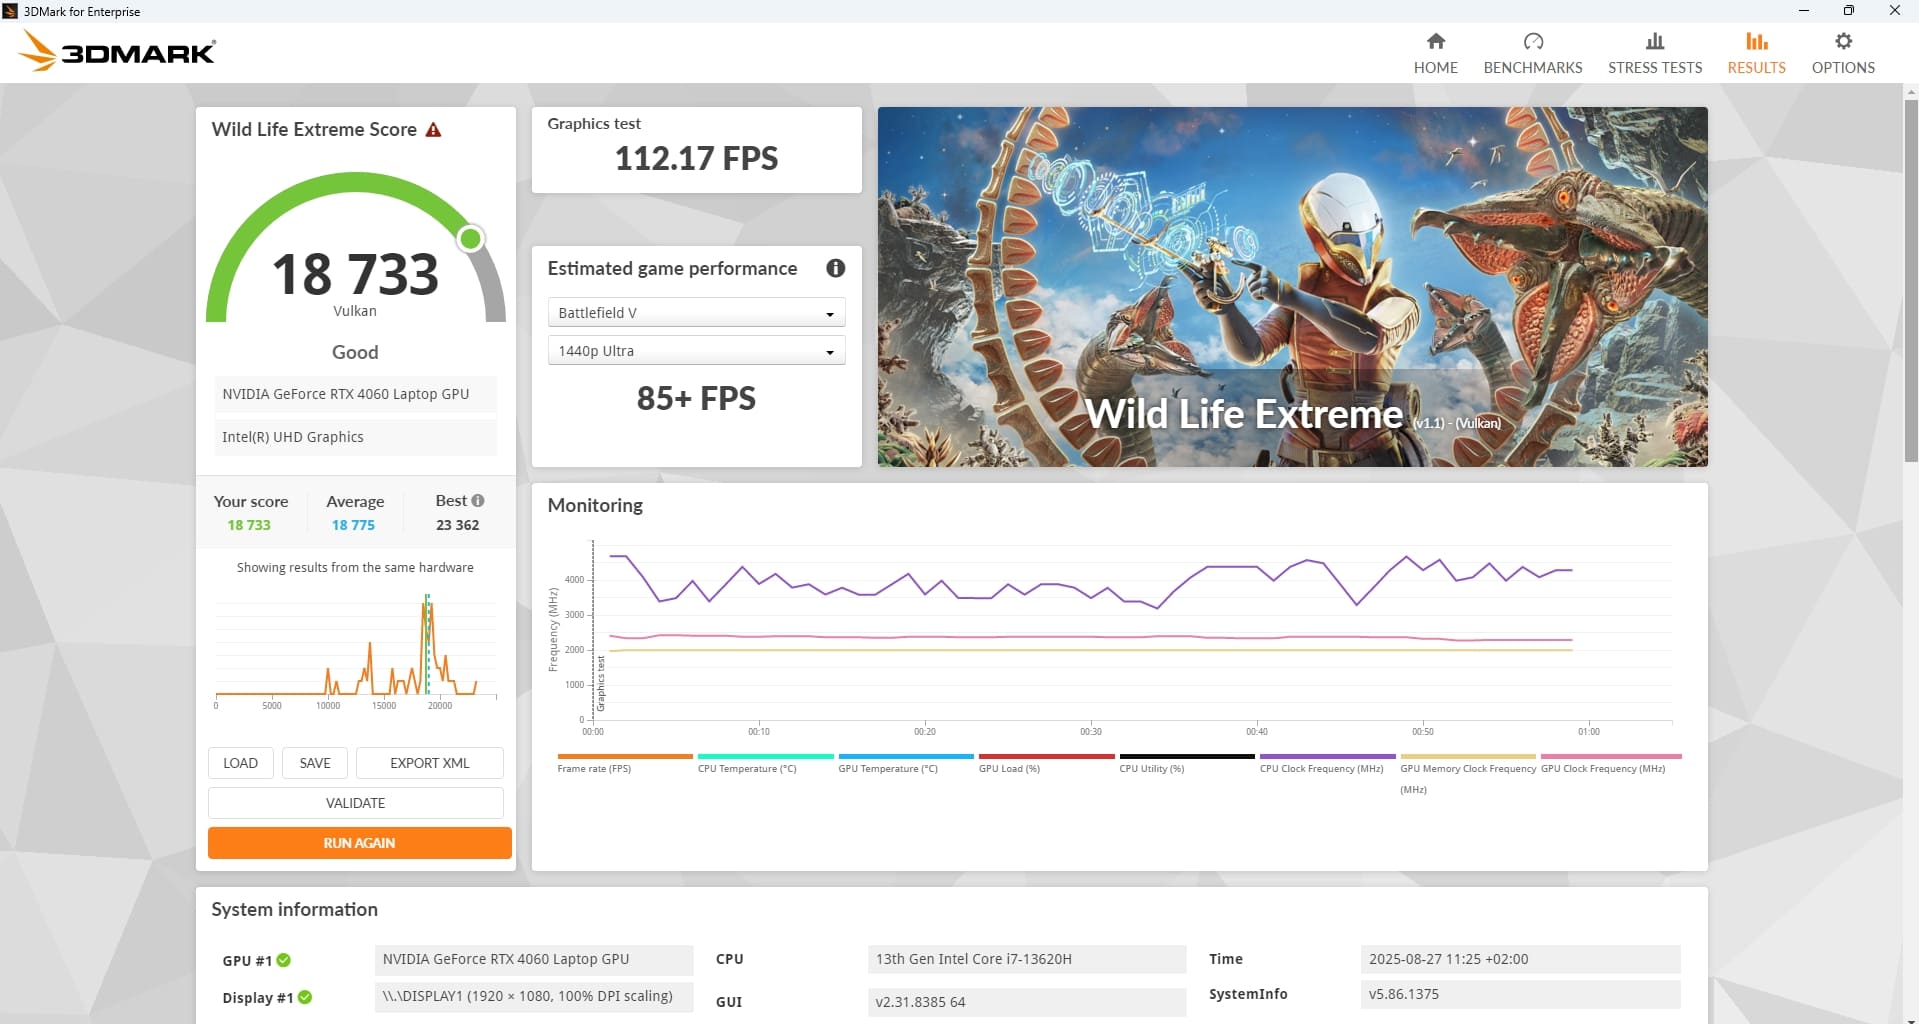Viewport: 1919px width, 1024px height.
Task: Toggle the Frame rate (FPS) legend
Action: 624,764
